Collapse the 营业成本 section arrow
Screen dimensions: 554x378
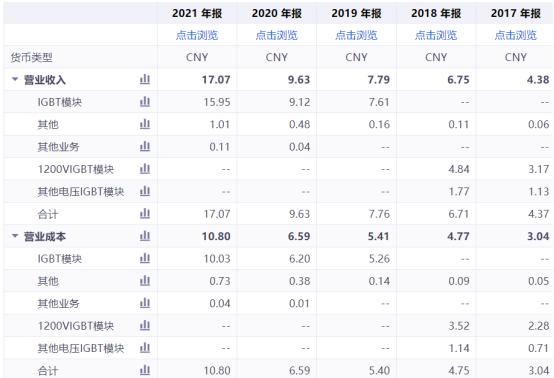(x=15, y=236)
